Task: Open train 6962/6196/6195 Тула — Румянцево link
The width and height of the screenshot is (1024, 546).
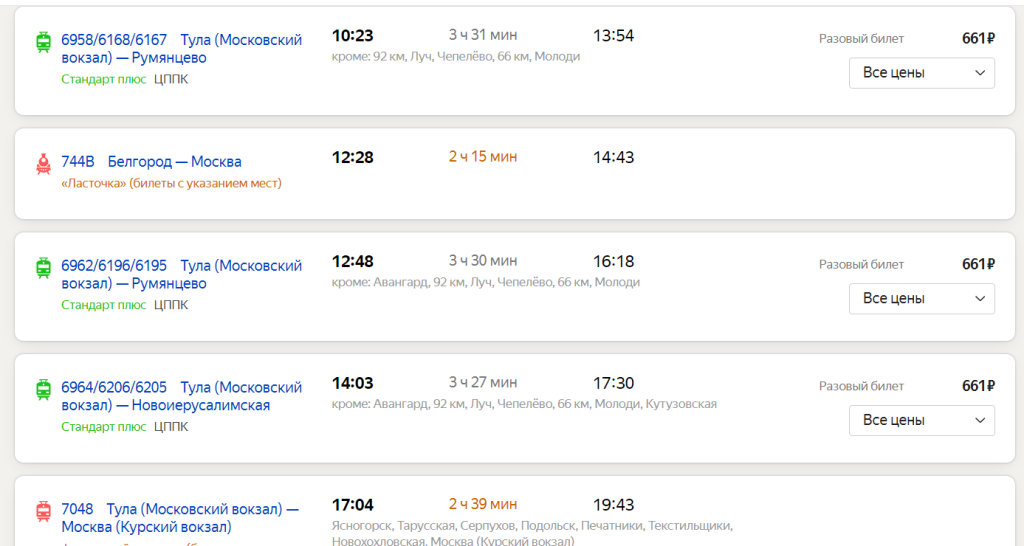Action: point(181,275)
